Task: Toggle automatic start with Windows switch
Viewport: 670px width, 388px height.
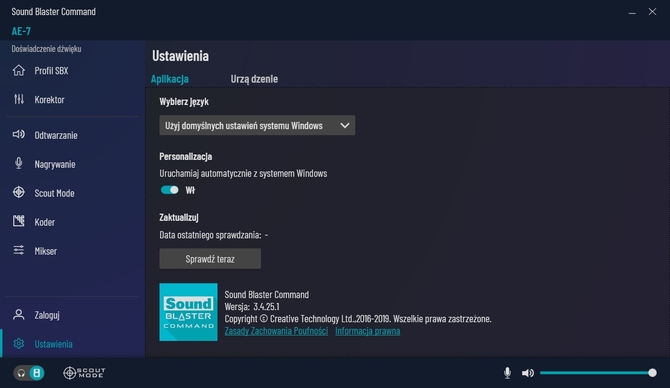Action: tap(170, 190)
